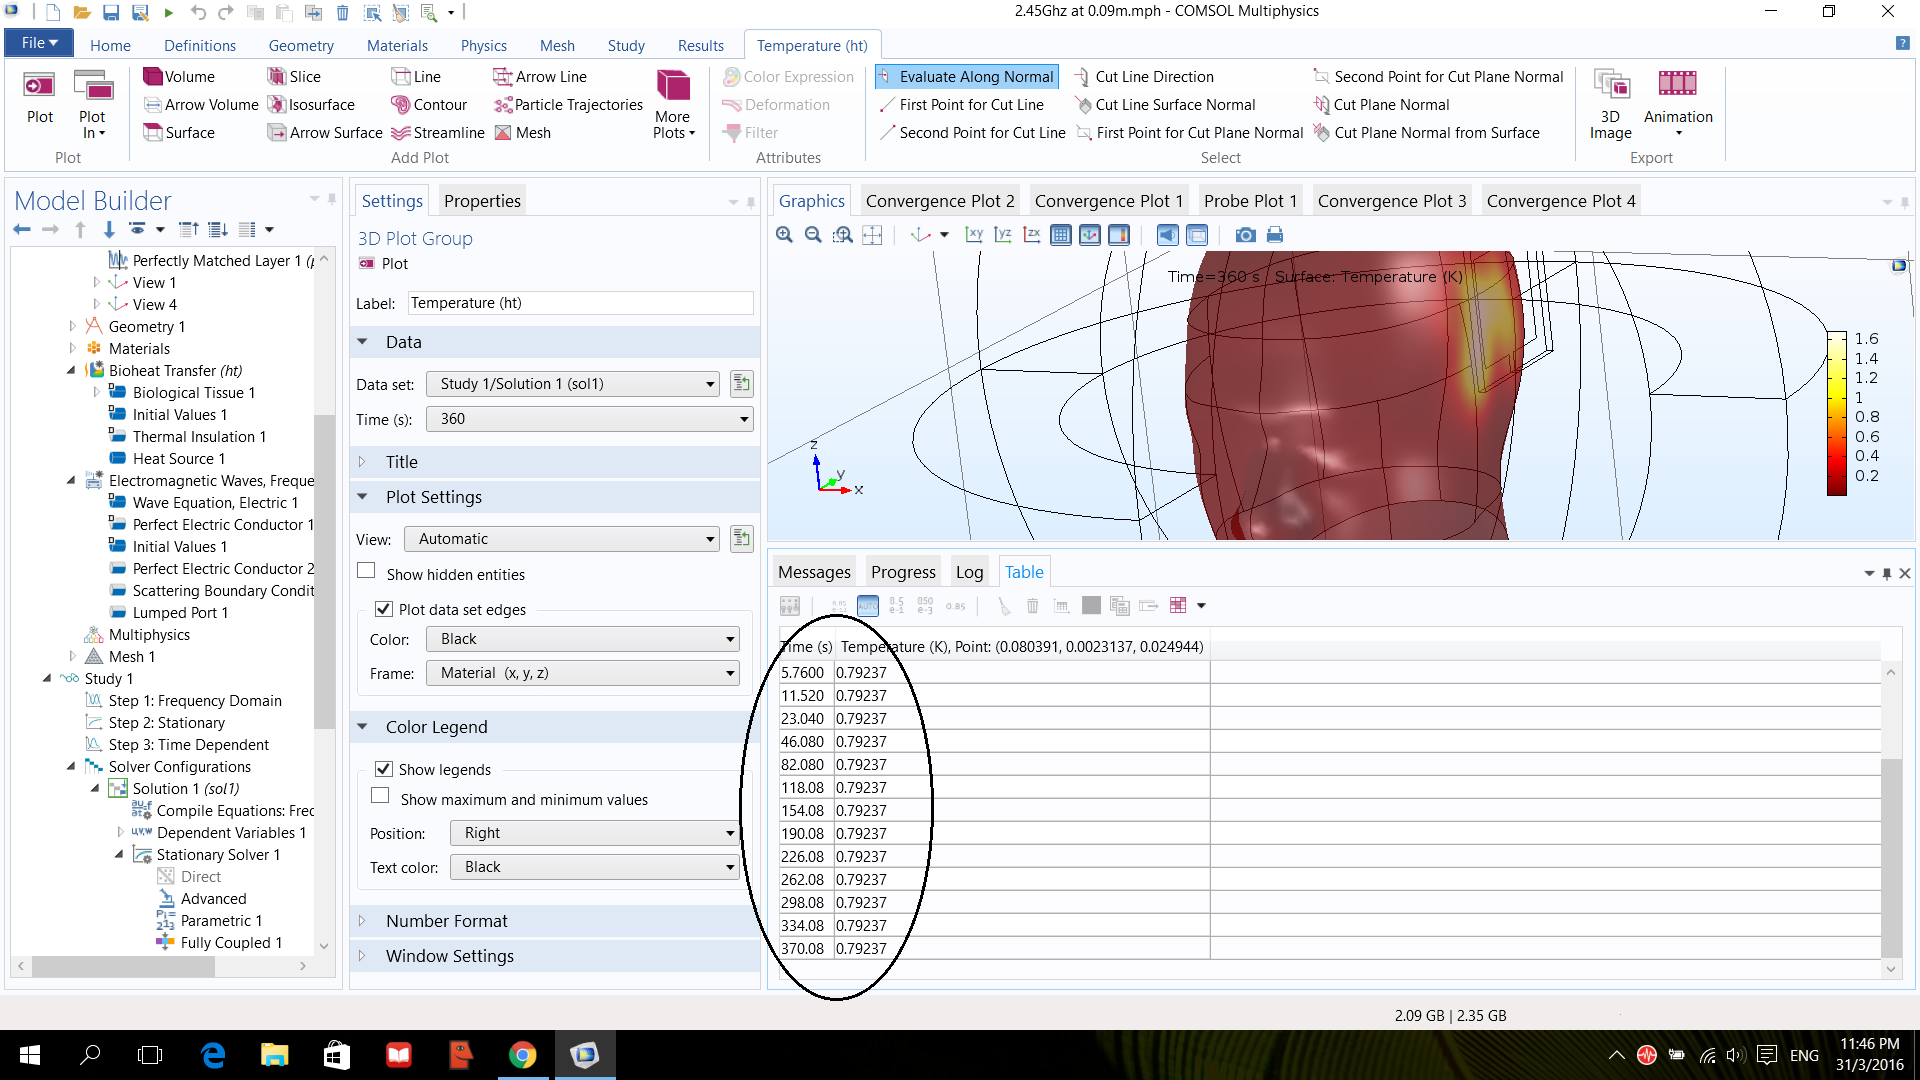Toggle Show maximum and minimum values
Viewport: 1920px width, 1080px height.
[x=380, y=796]
